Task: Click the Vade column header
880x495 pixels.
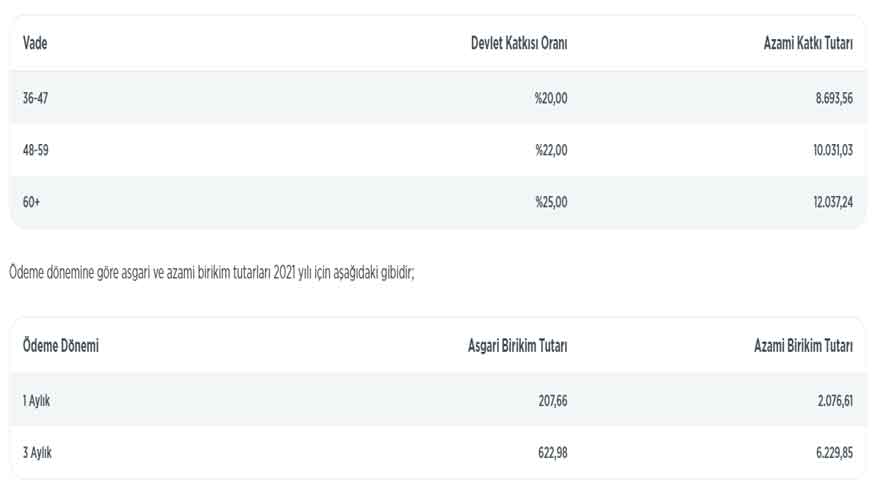Action: click(35, 43)
